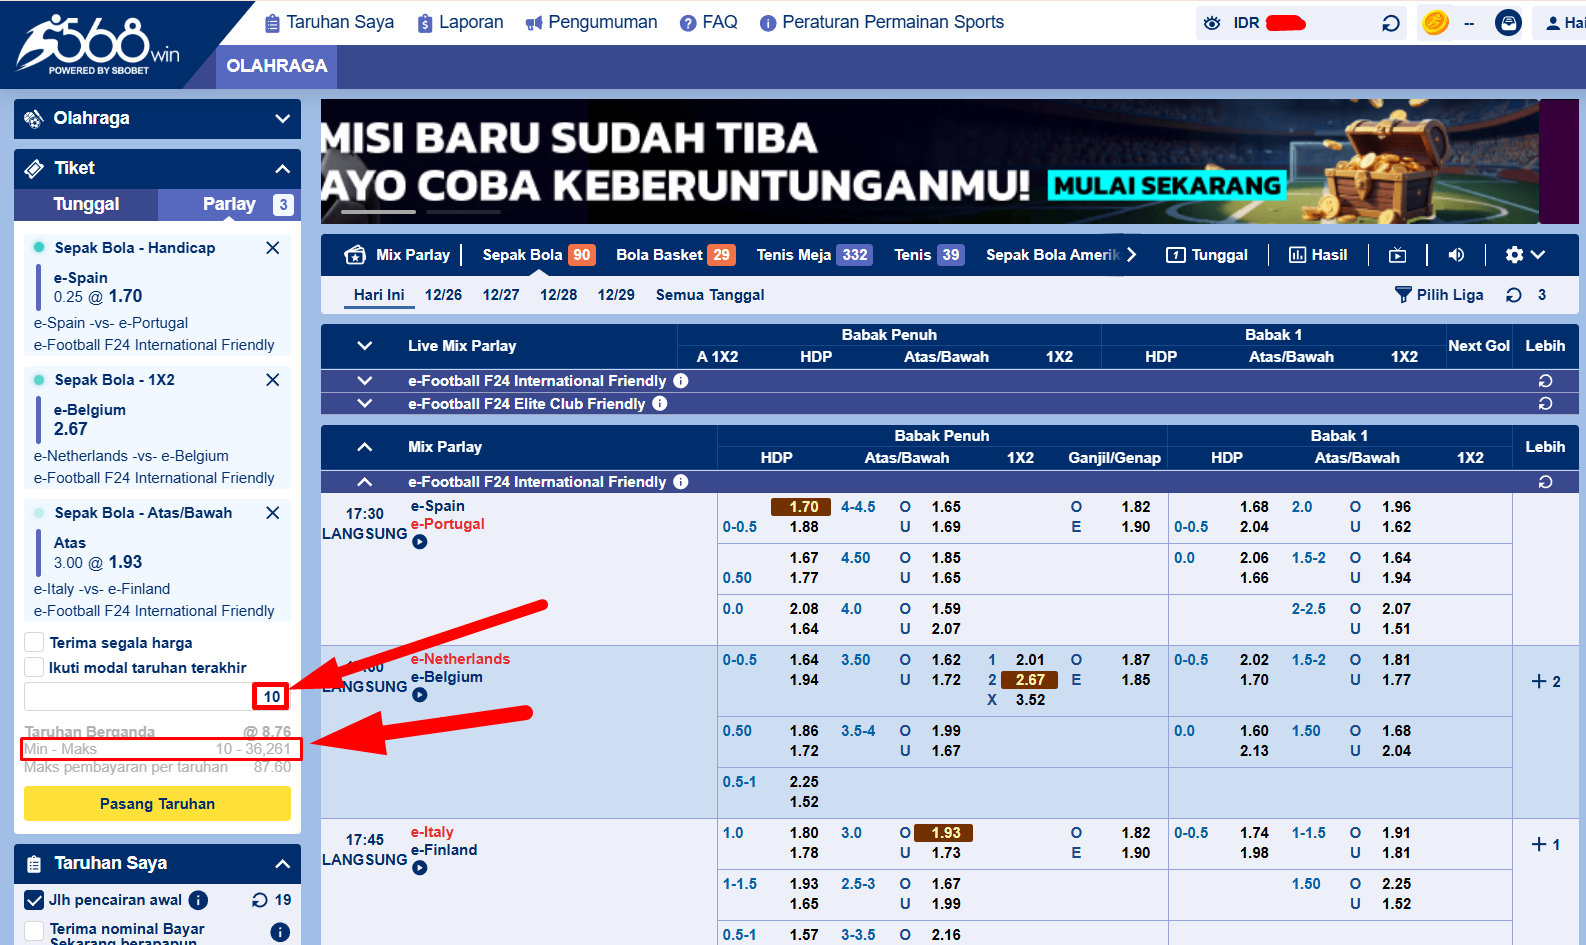Show more sports with right arrow
Image resolution: width=1586 pixels, height=945 pixels.
tap(1131, 255)
